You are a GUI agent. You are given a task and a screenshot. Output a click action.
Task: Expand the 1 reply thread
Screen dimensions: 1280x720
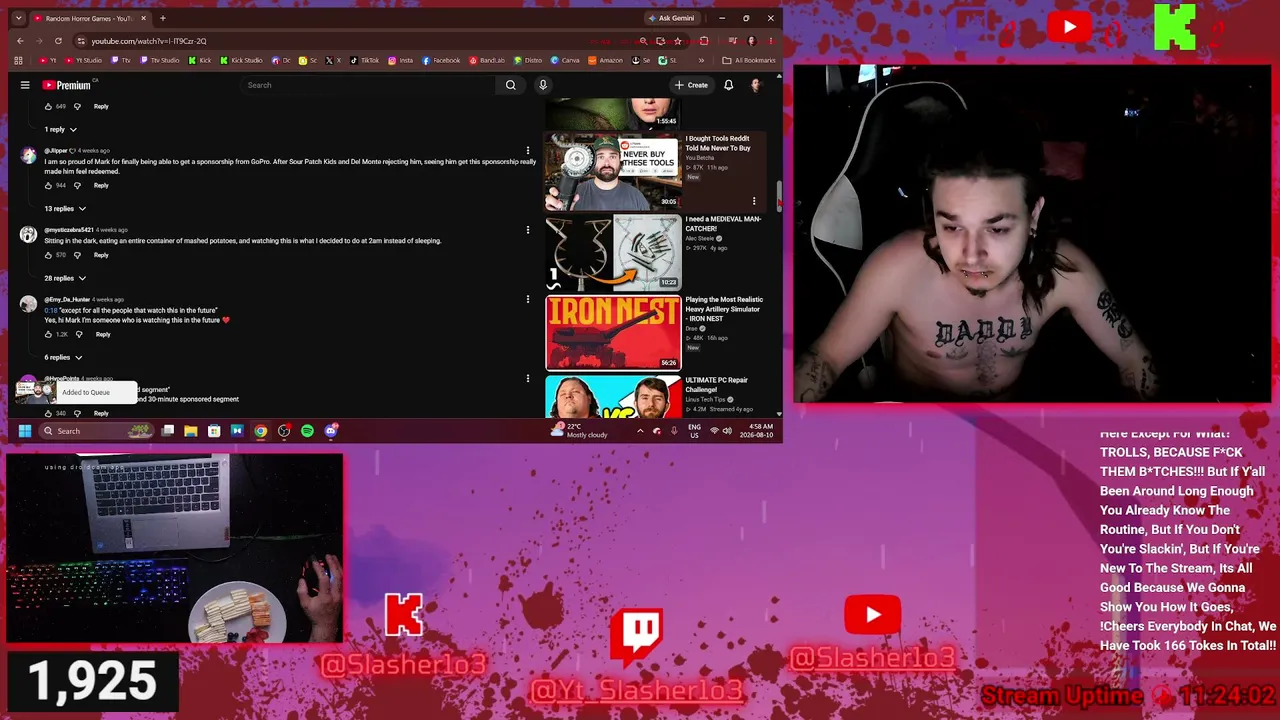pos(60,129)
